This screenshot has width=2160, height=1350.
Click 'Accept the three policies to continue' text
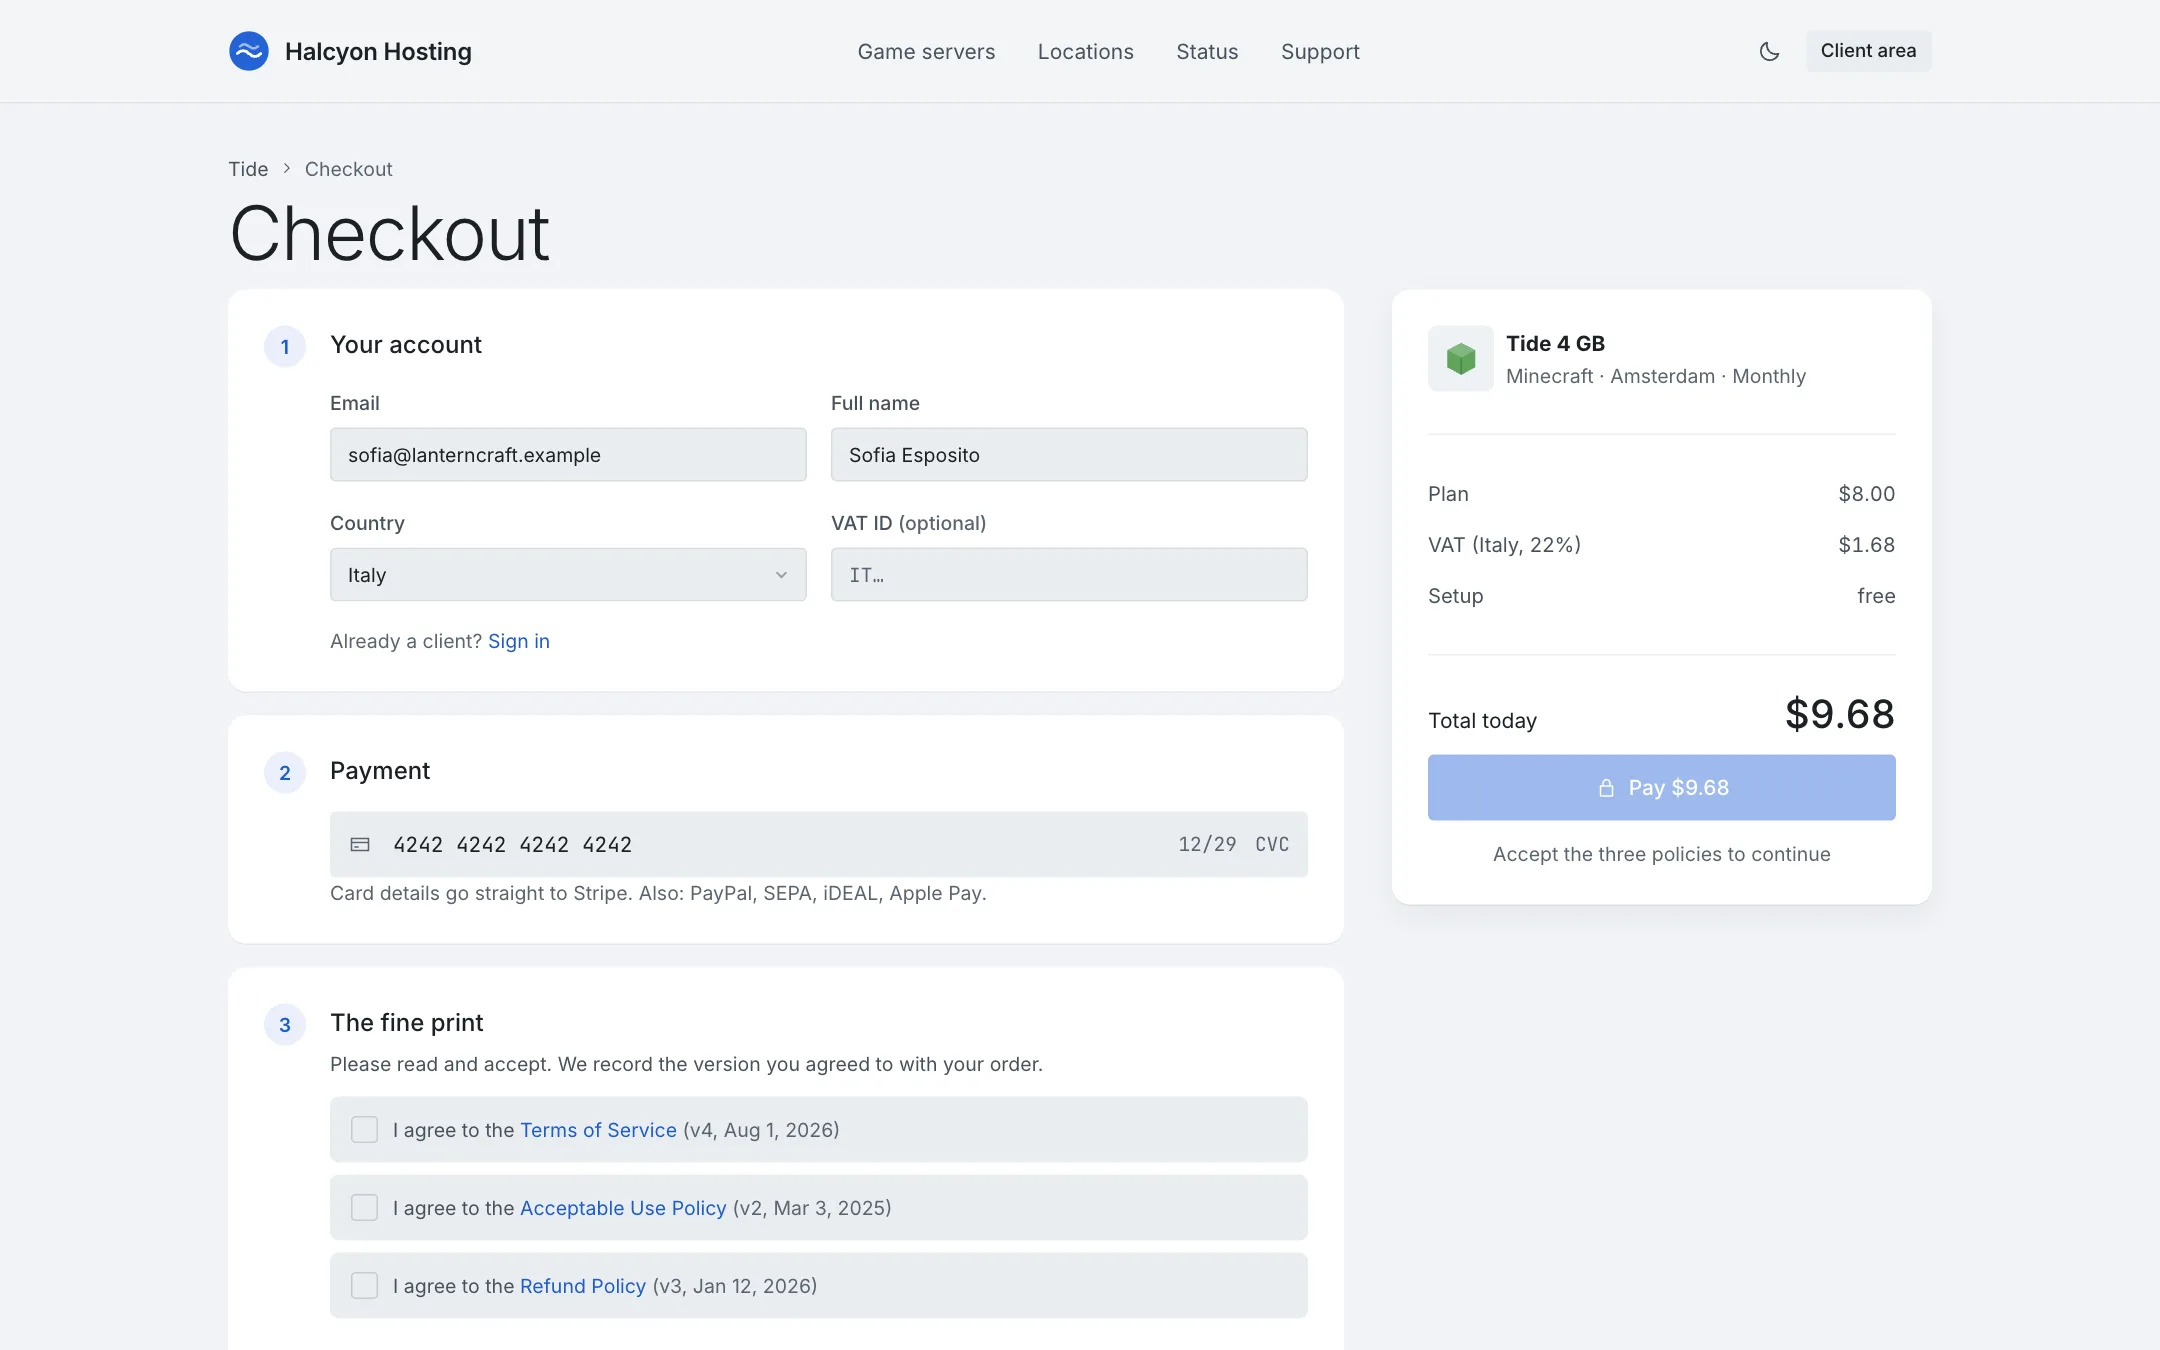pyautogui.click(x=1661, y=854)
